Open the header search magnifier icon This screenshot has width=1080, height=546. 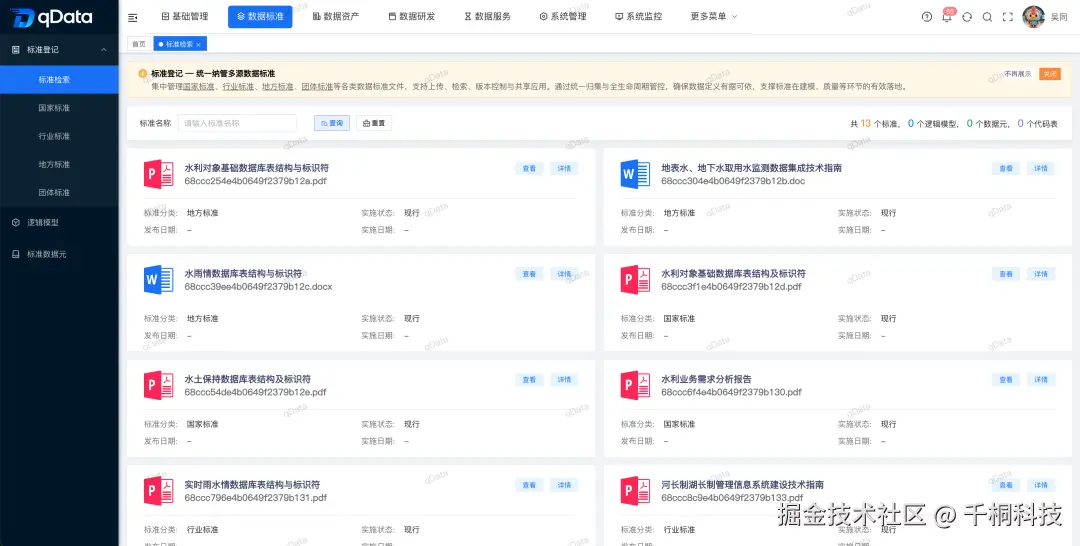point(987,17)
